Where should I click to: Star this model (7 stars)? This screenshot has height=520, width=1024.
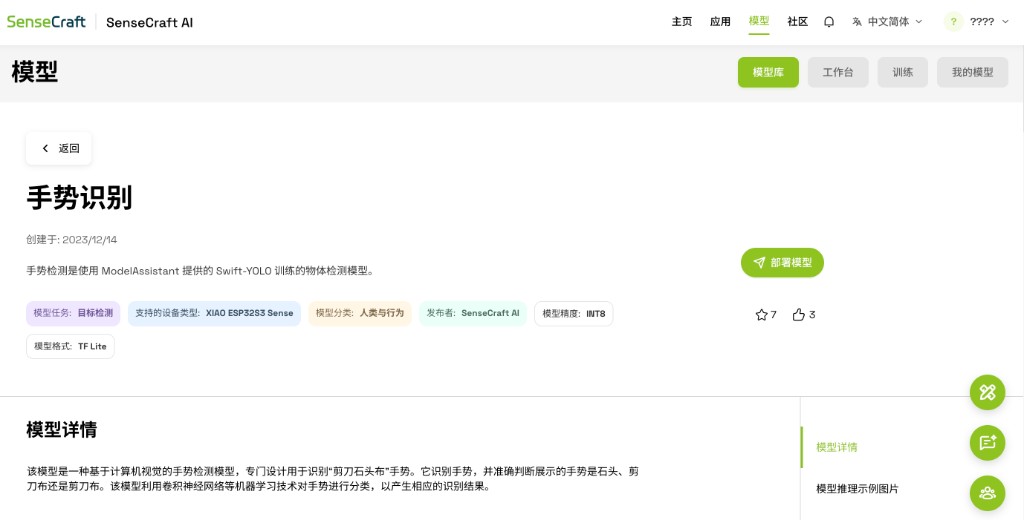766,315
